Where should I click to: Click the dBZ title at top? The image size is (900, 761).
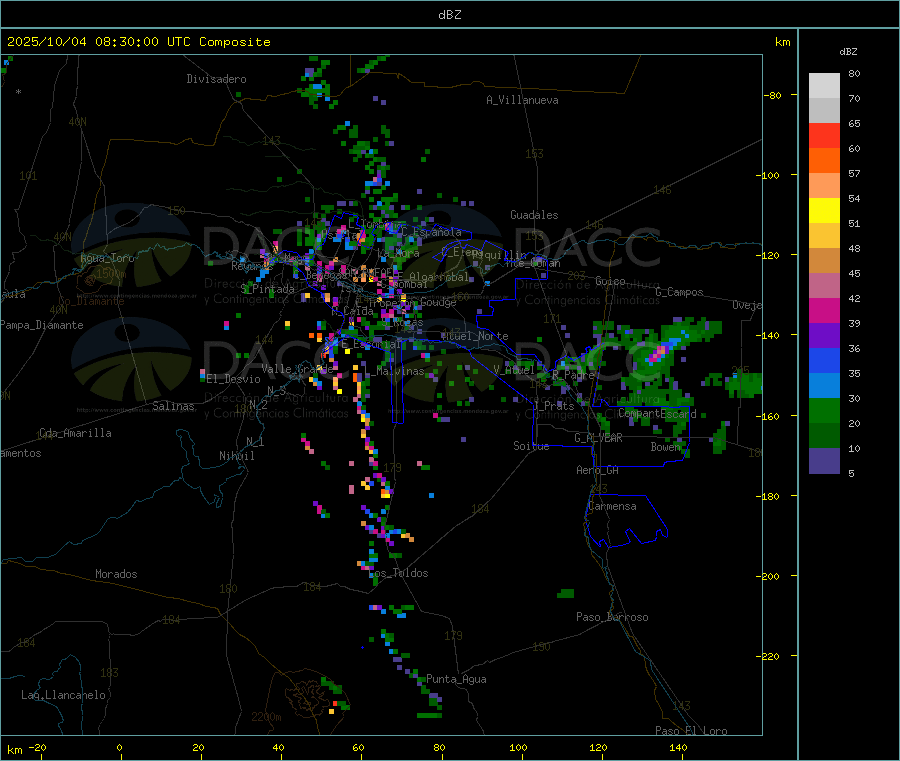click(x=449, y=15)
